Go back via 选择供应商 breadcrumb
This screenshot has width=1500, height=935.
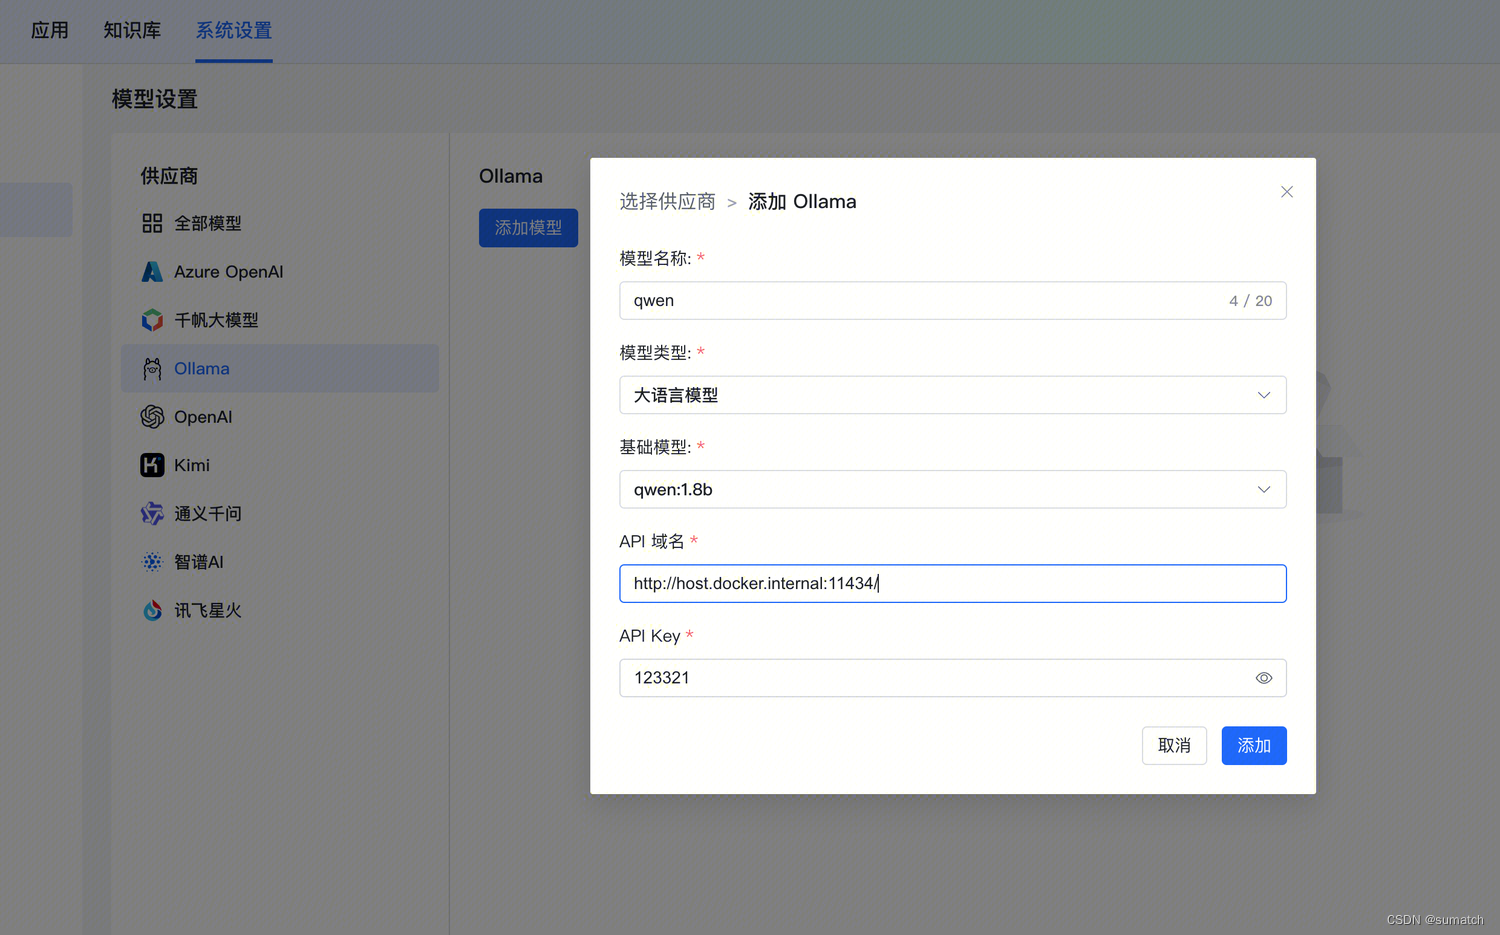click(x=667, y=202)
